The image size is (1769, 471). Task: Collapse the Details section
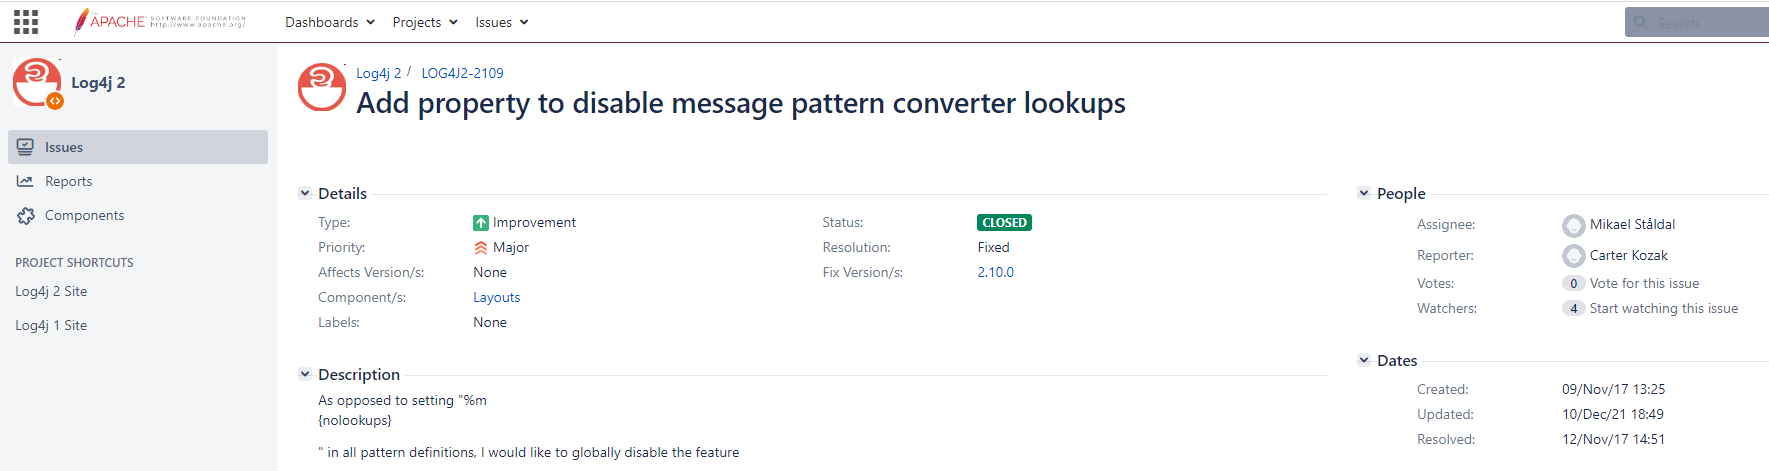click(x=305, y=193)
